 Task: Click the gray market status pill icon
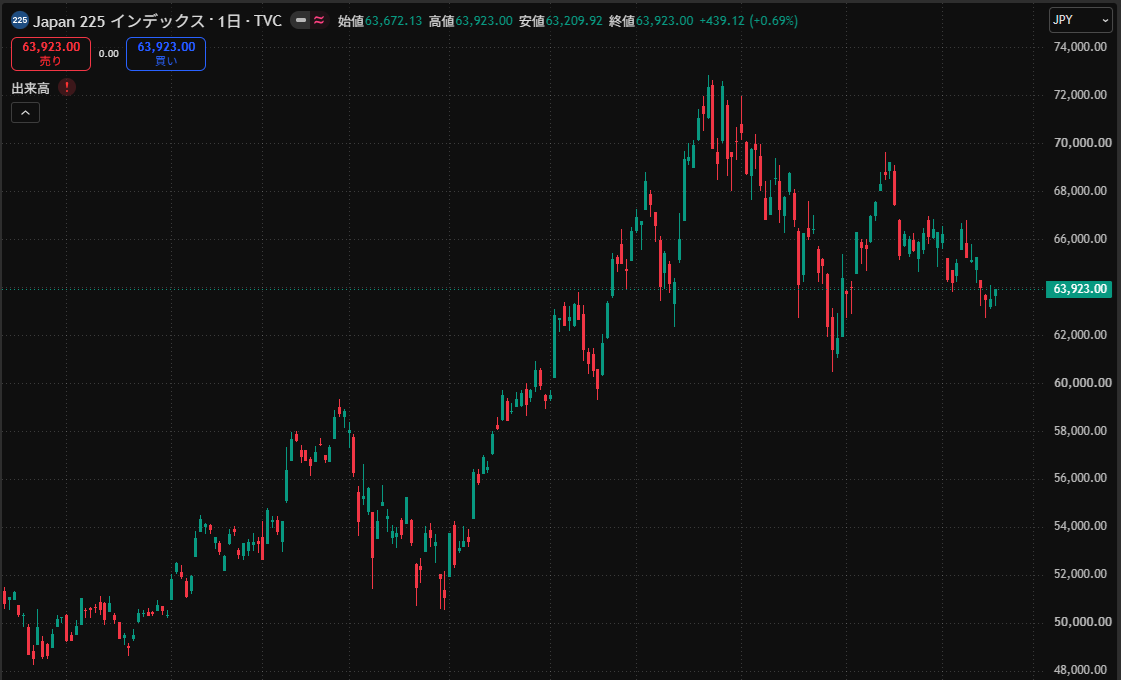click(301, 21)
